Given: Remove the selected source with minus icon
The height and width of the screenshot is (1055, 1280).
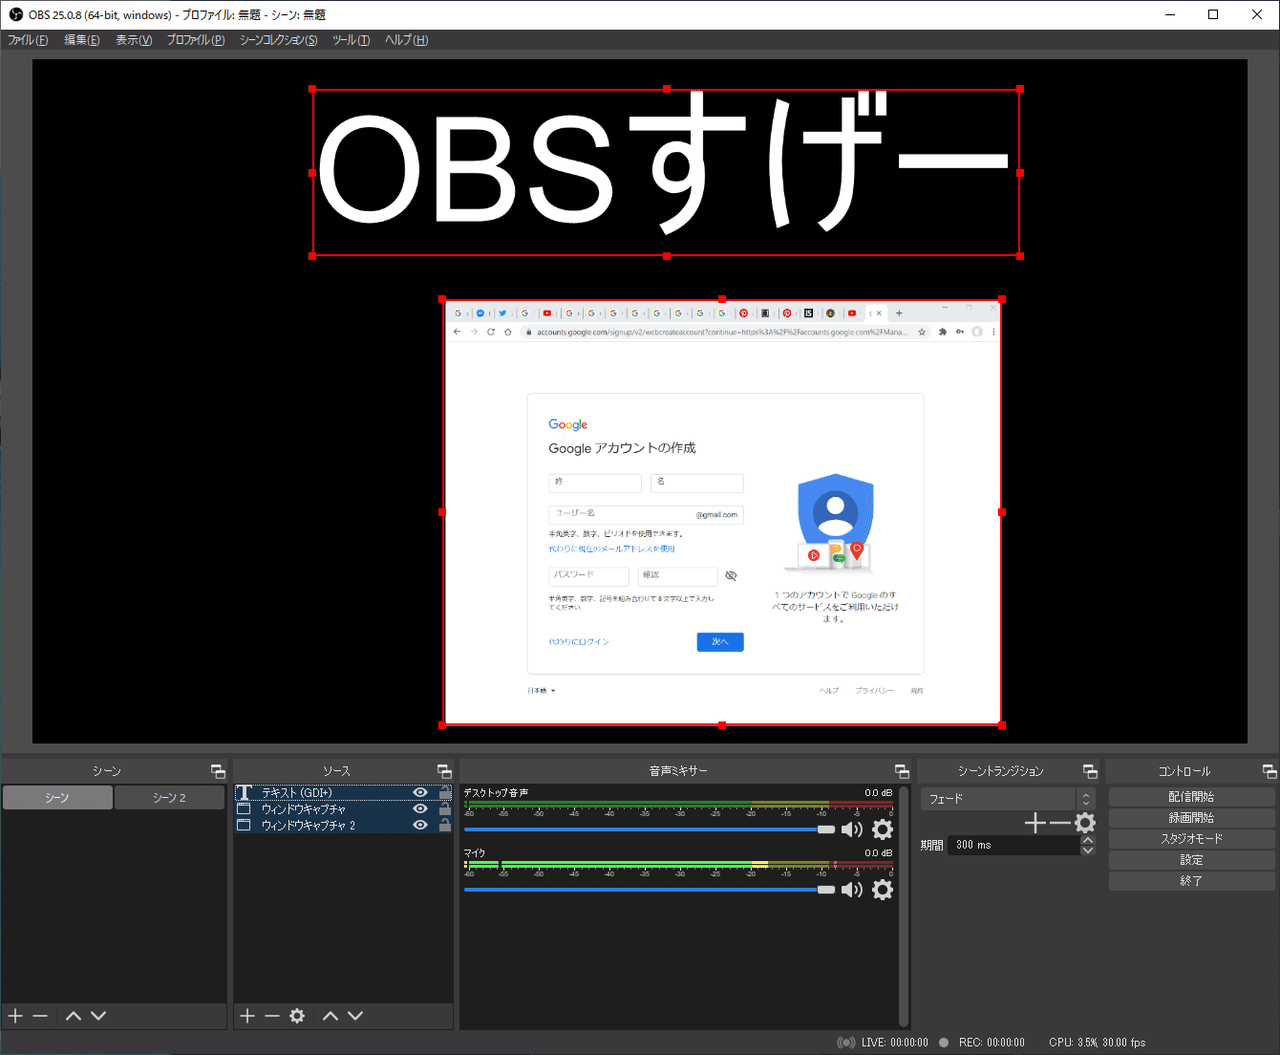Looking at the screenshot, I should (272, 1016).
